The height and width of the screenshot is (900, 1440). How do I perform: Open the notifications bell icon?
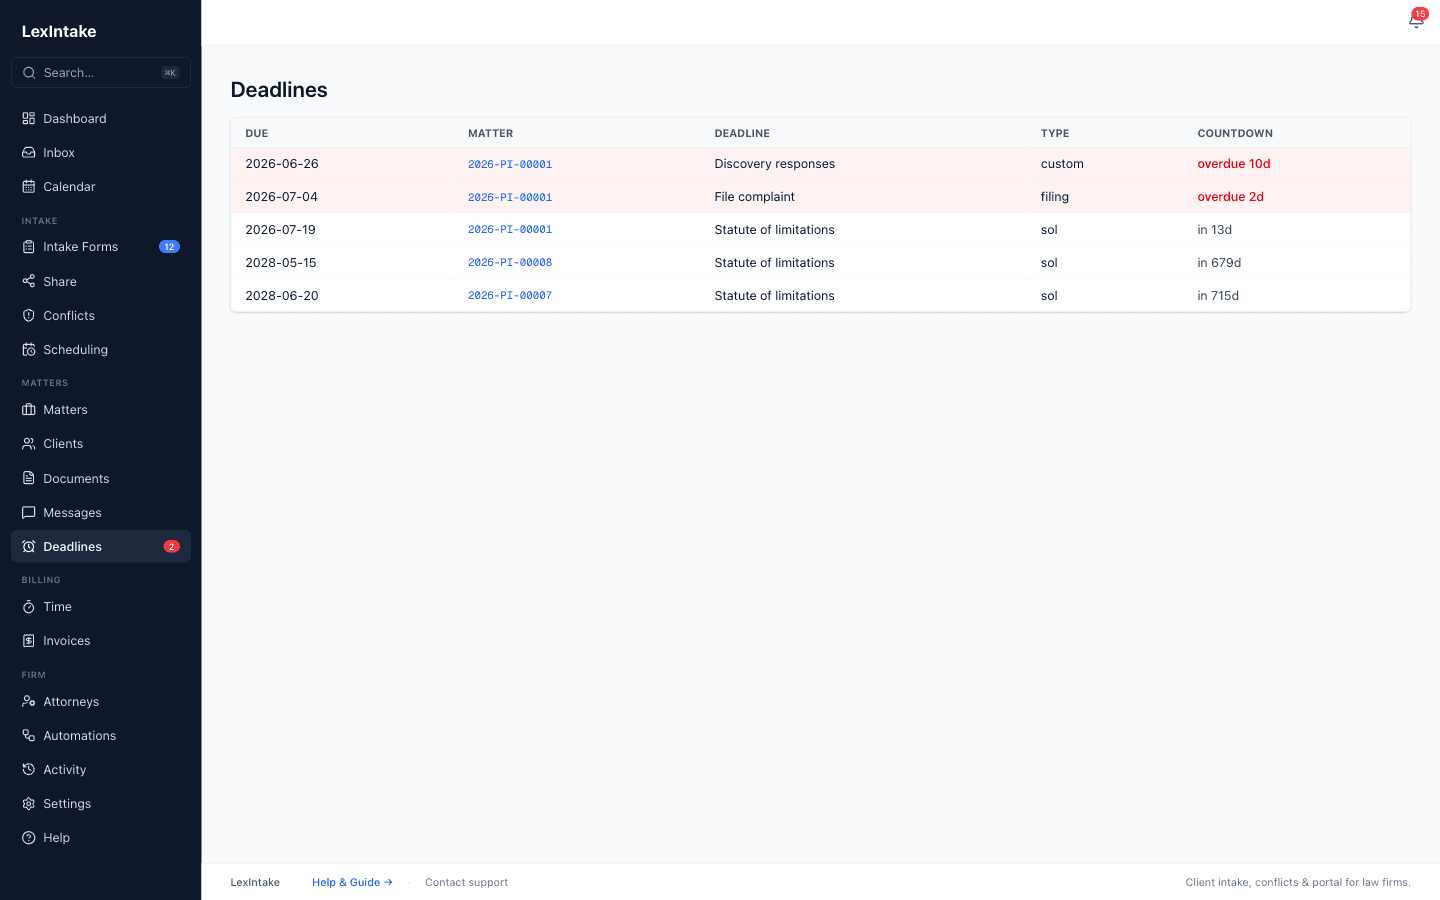(1415, 21)
